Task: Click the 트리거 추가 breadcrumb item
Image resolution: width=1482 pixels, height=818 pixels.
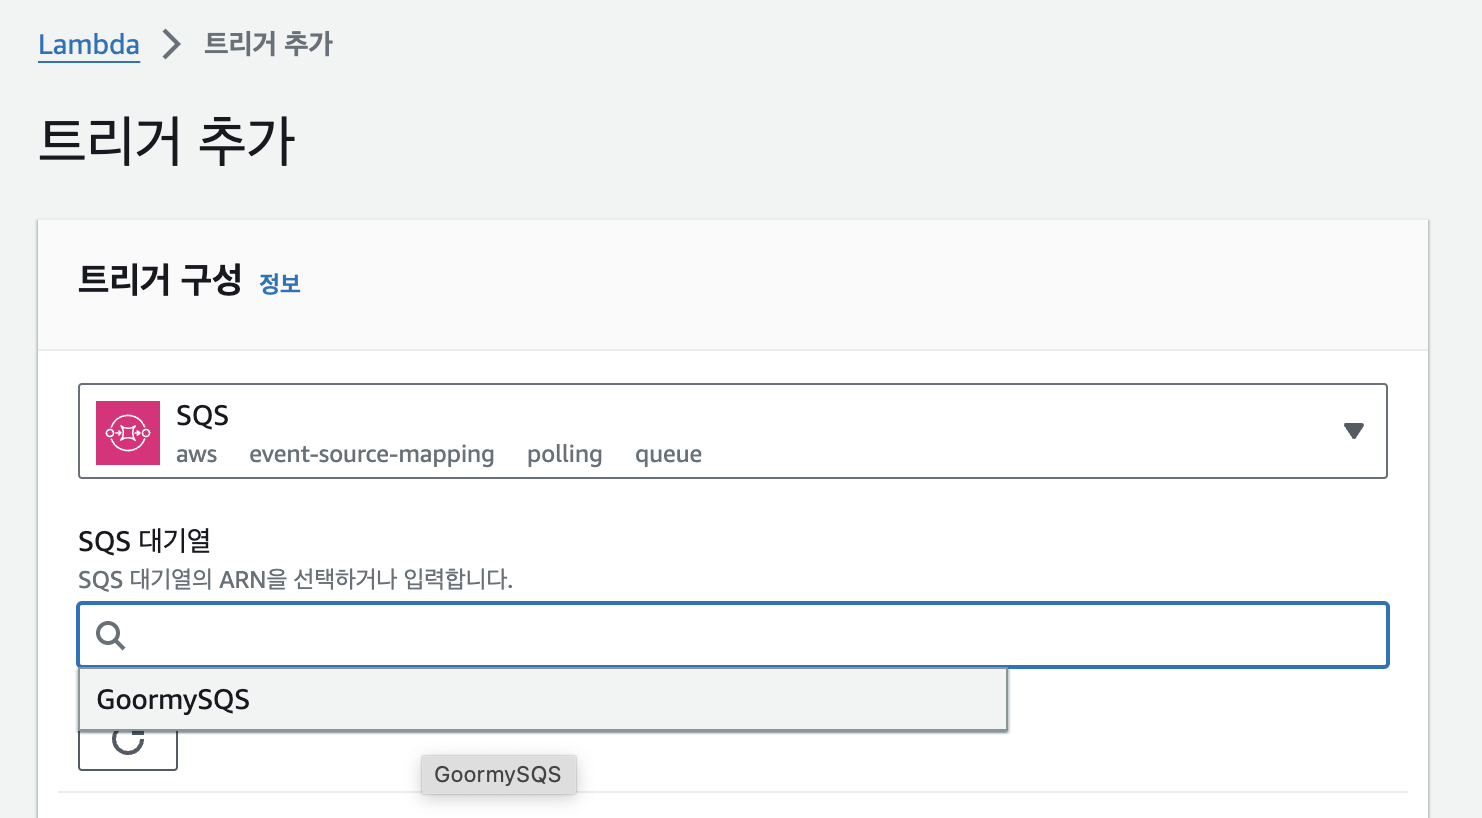Action: tap(268, 44)
